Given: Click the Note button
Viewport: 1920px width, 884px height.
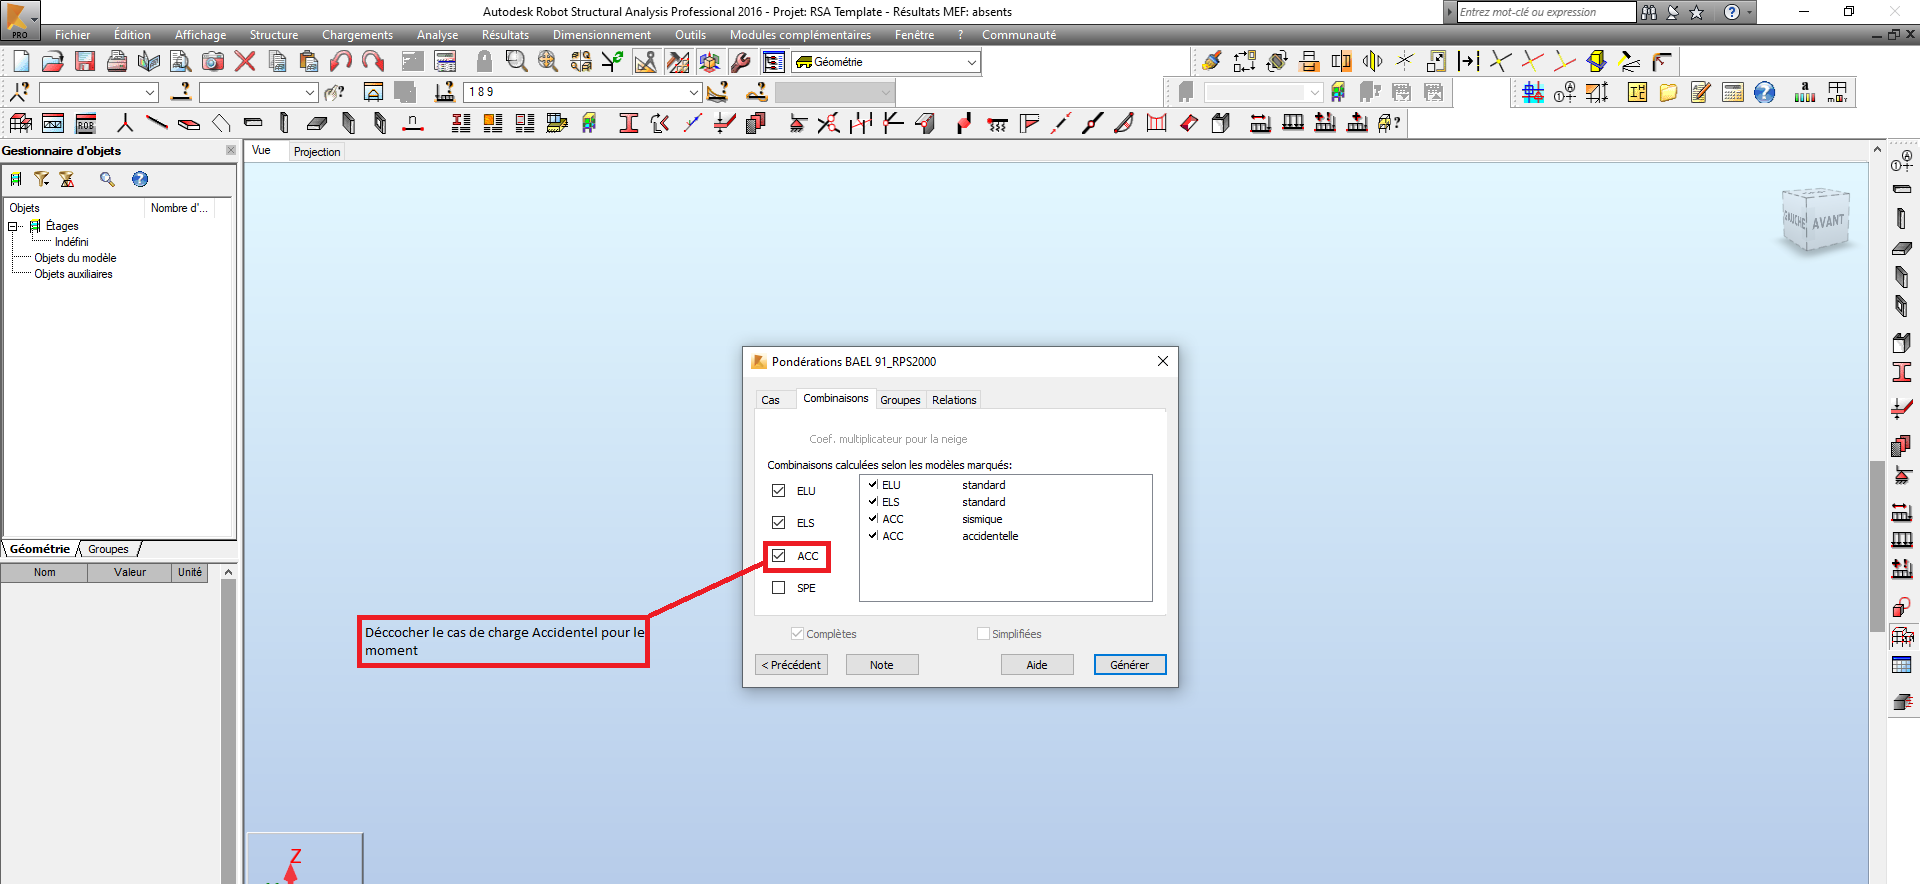Looking at the screenshot, I should (x=882, y=665).
